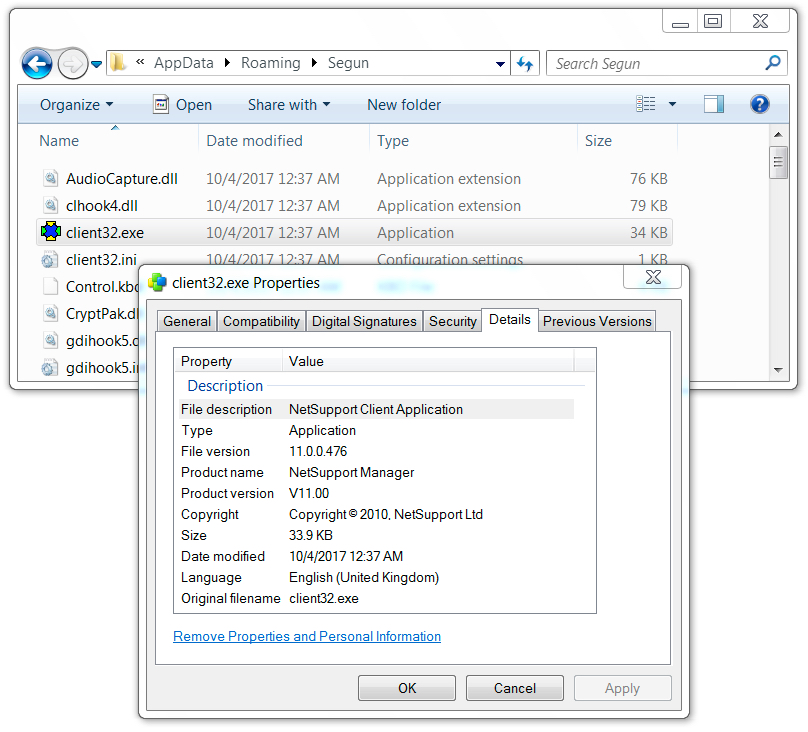This screenshot has width=808, height=732.
Task: Click the AudioCapture.dll file name
Action: (122, 179)
